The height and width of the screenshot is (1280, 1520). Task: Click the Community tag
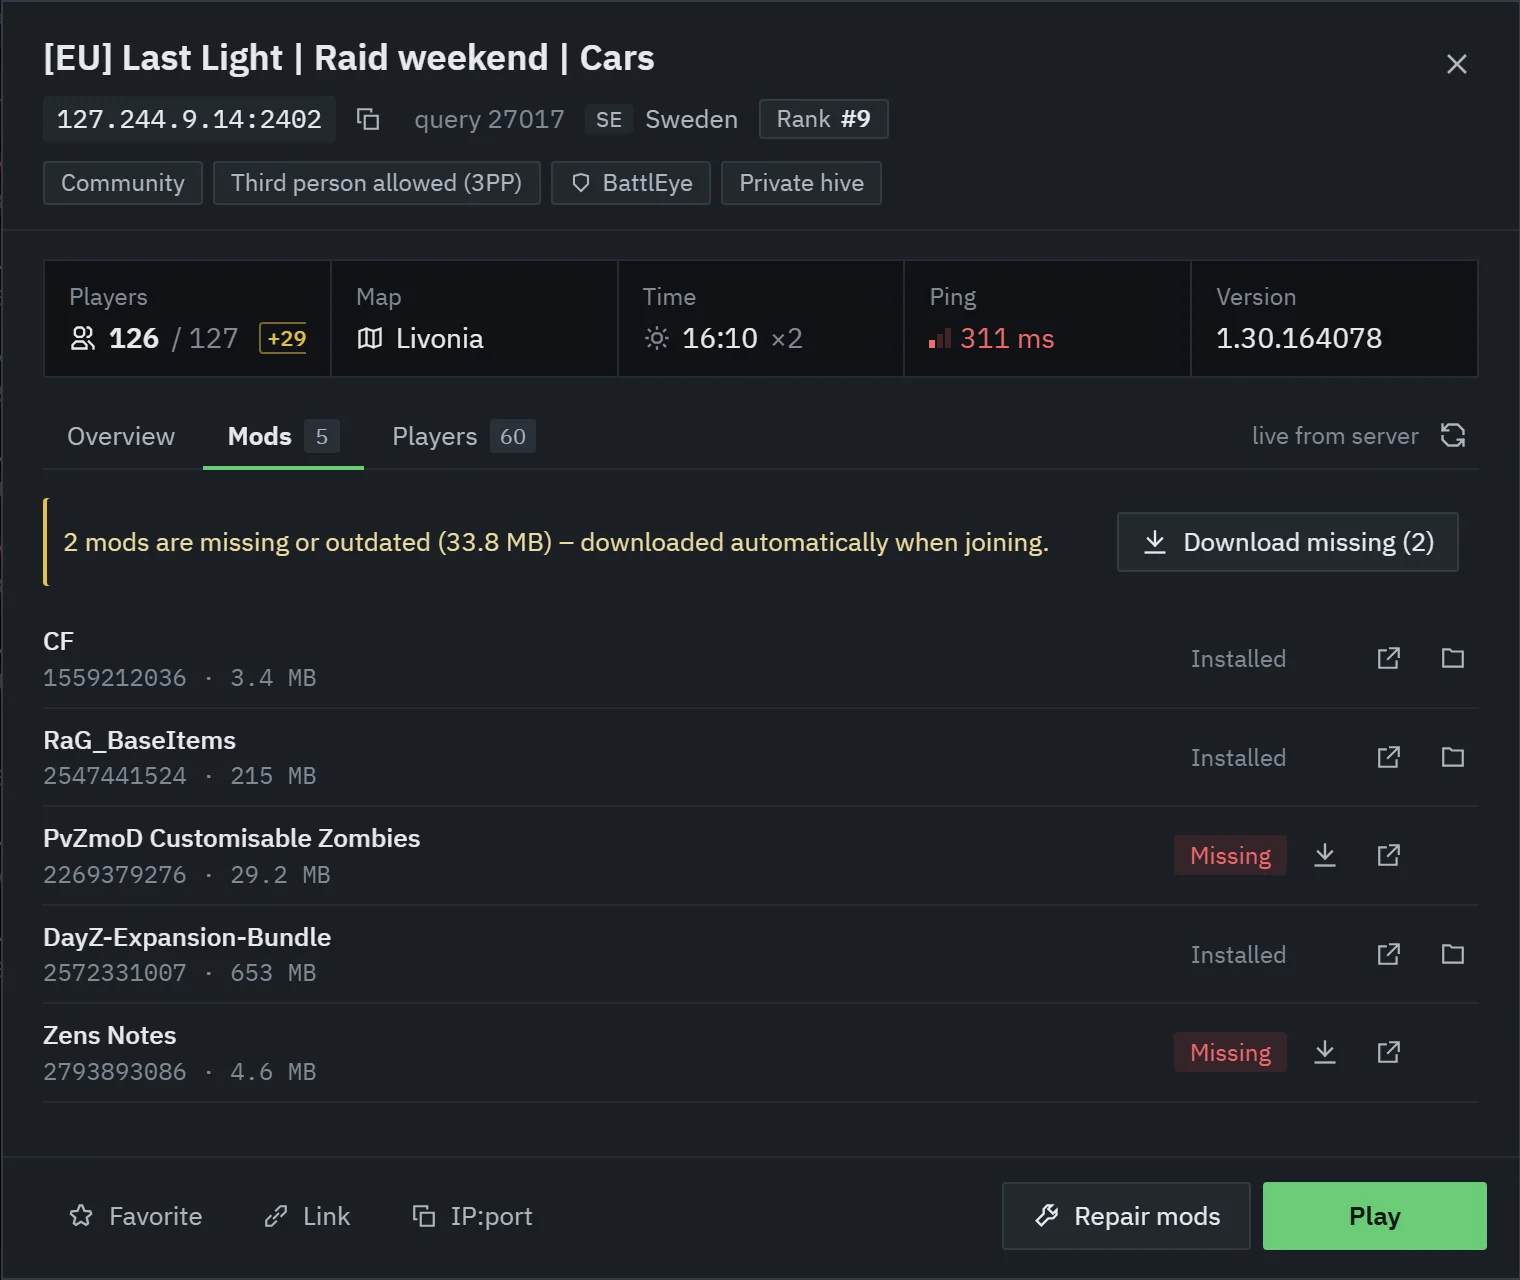tap(123, 183)
